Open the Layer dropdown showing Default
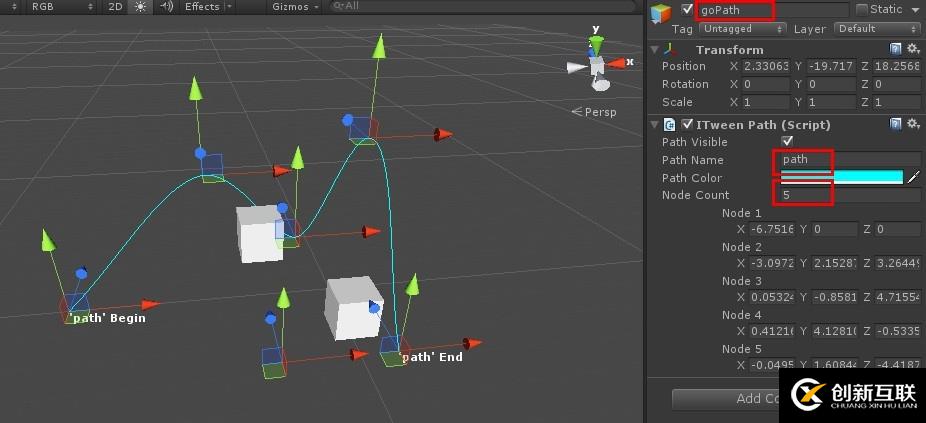This screenshot has height=423, width=926. tap(875, 29)
